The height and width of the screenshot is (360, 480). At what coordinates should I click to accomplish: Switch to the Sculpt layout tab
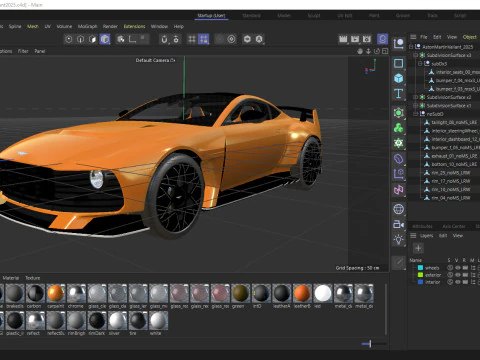point(314,15)
